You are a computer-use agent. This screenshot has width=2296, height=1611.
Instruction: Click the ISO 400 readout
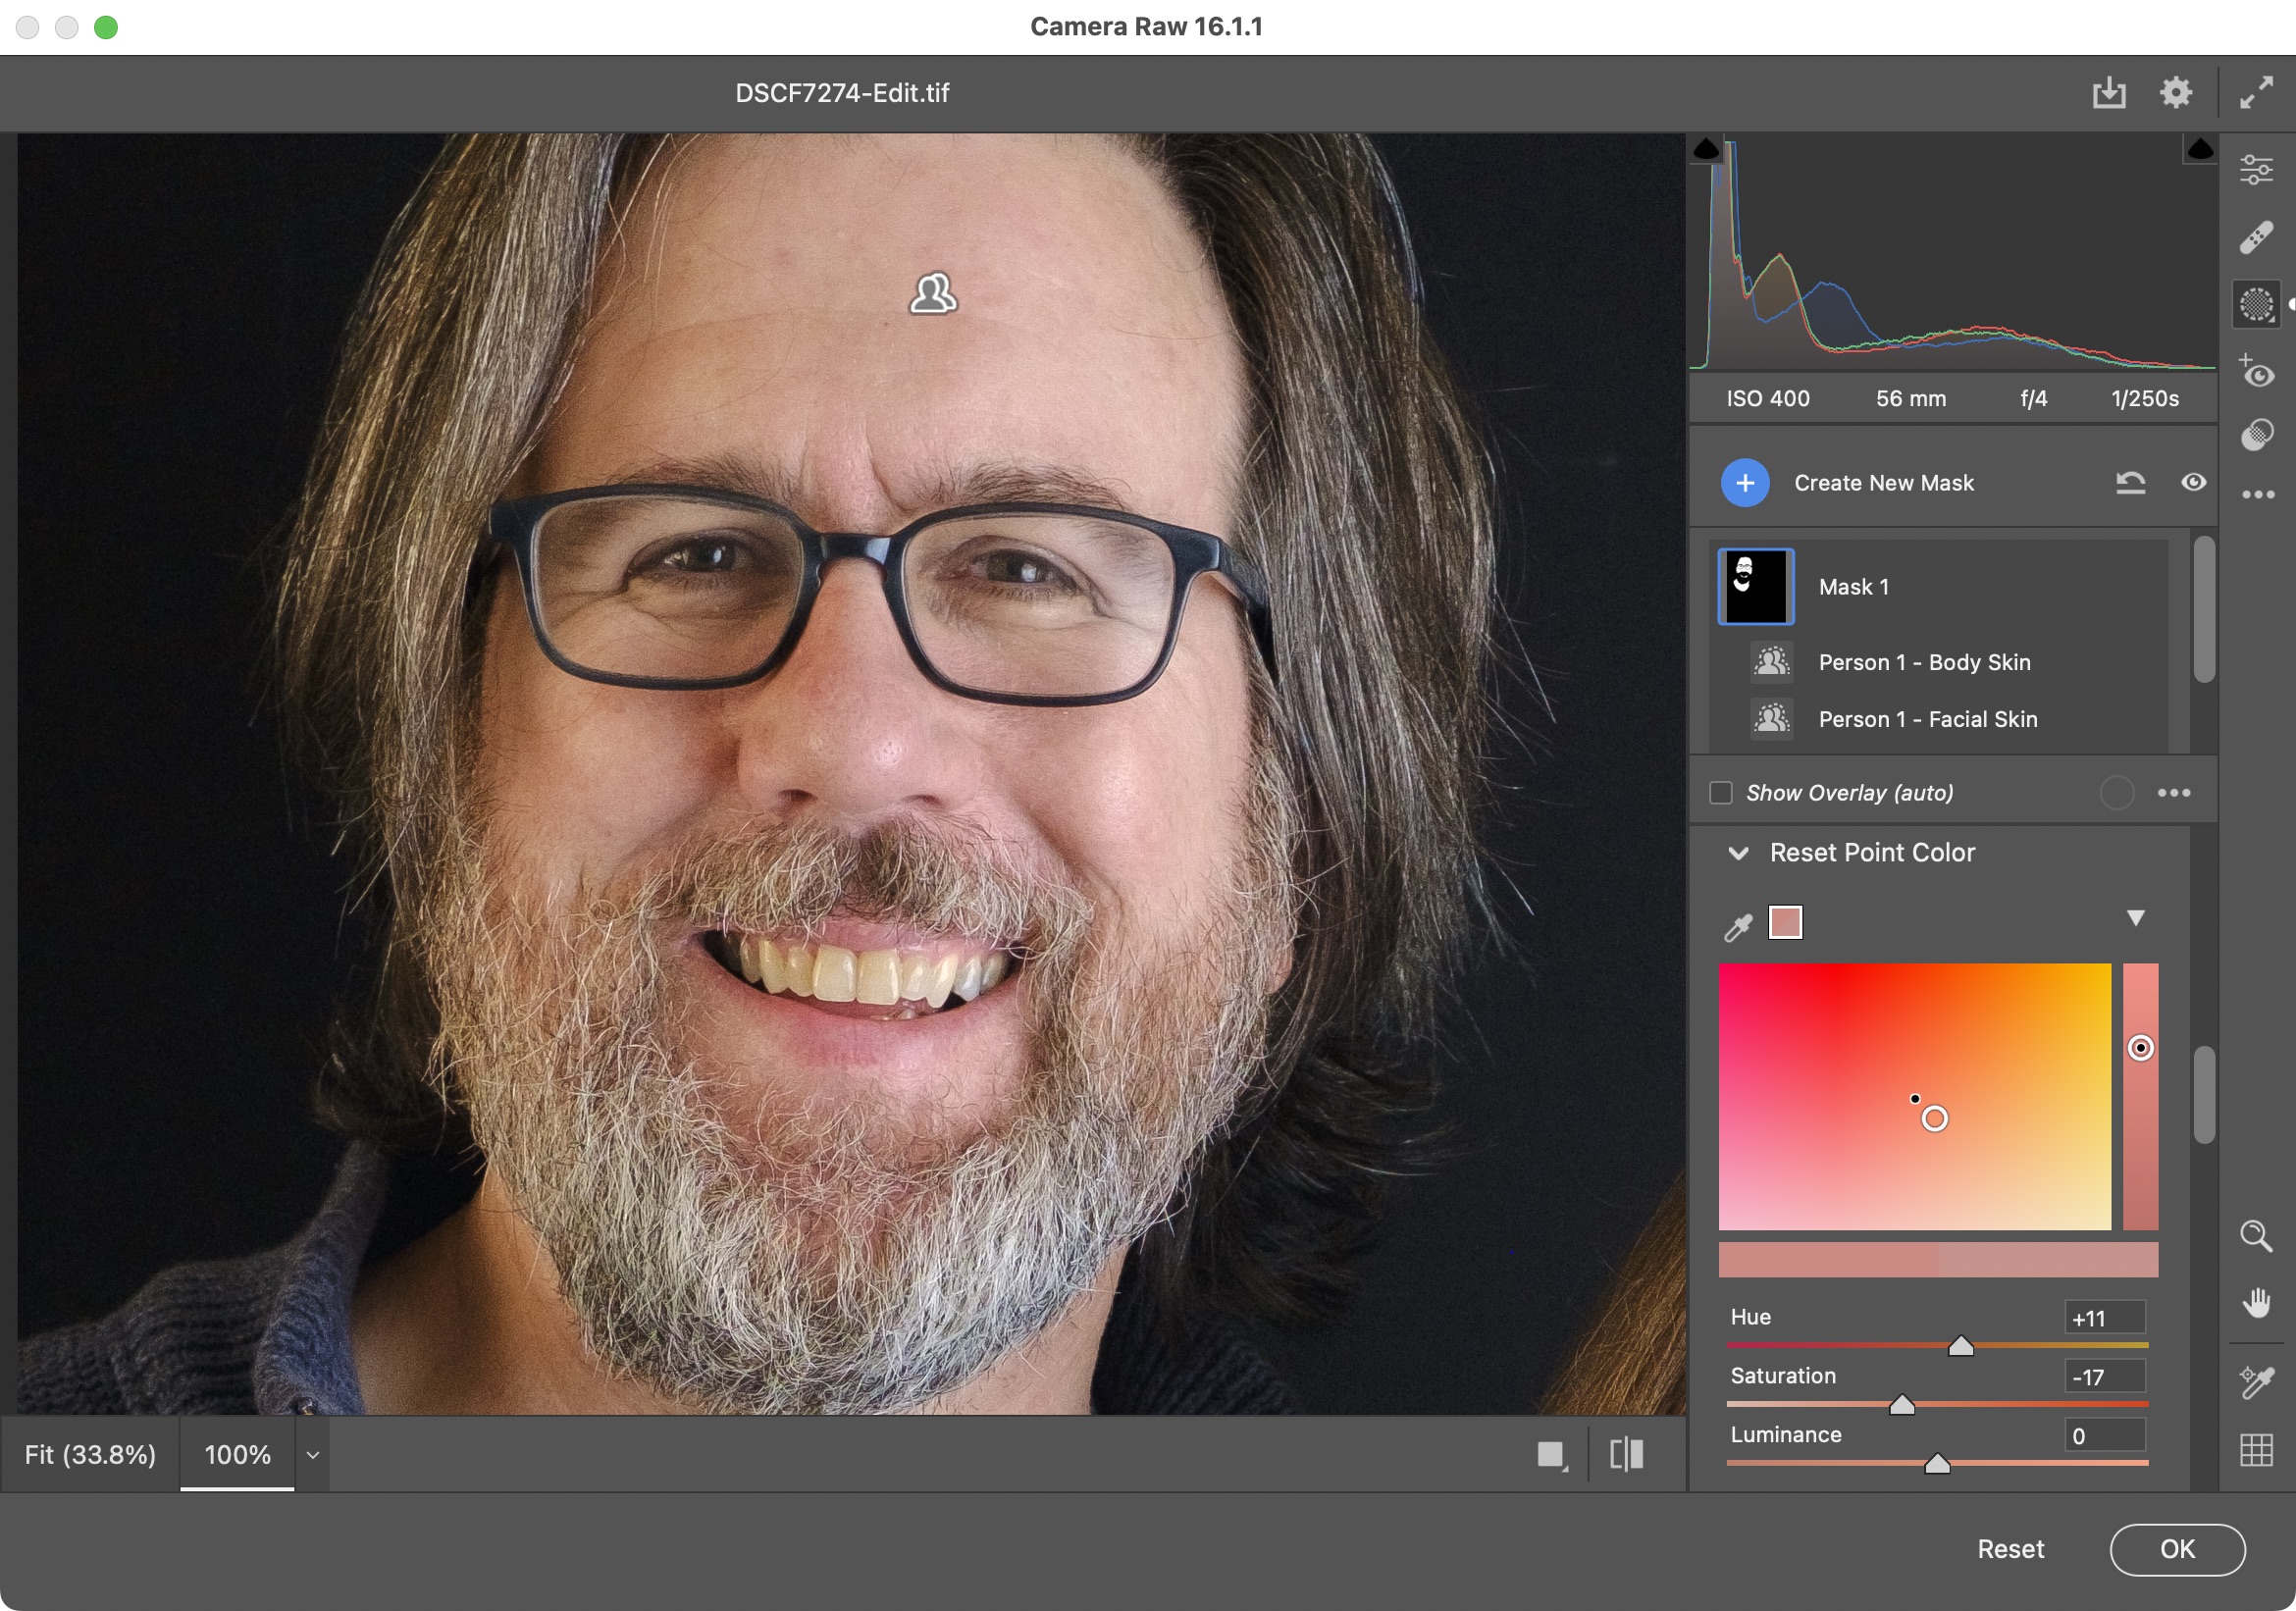(1767, 398)
